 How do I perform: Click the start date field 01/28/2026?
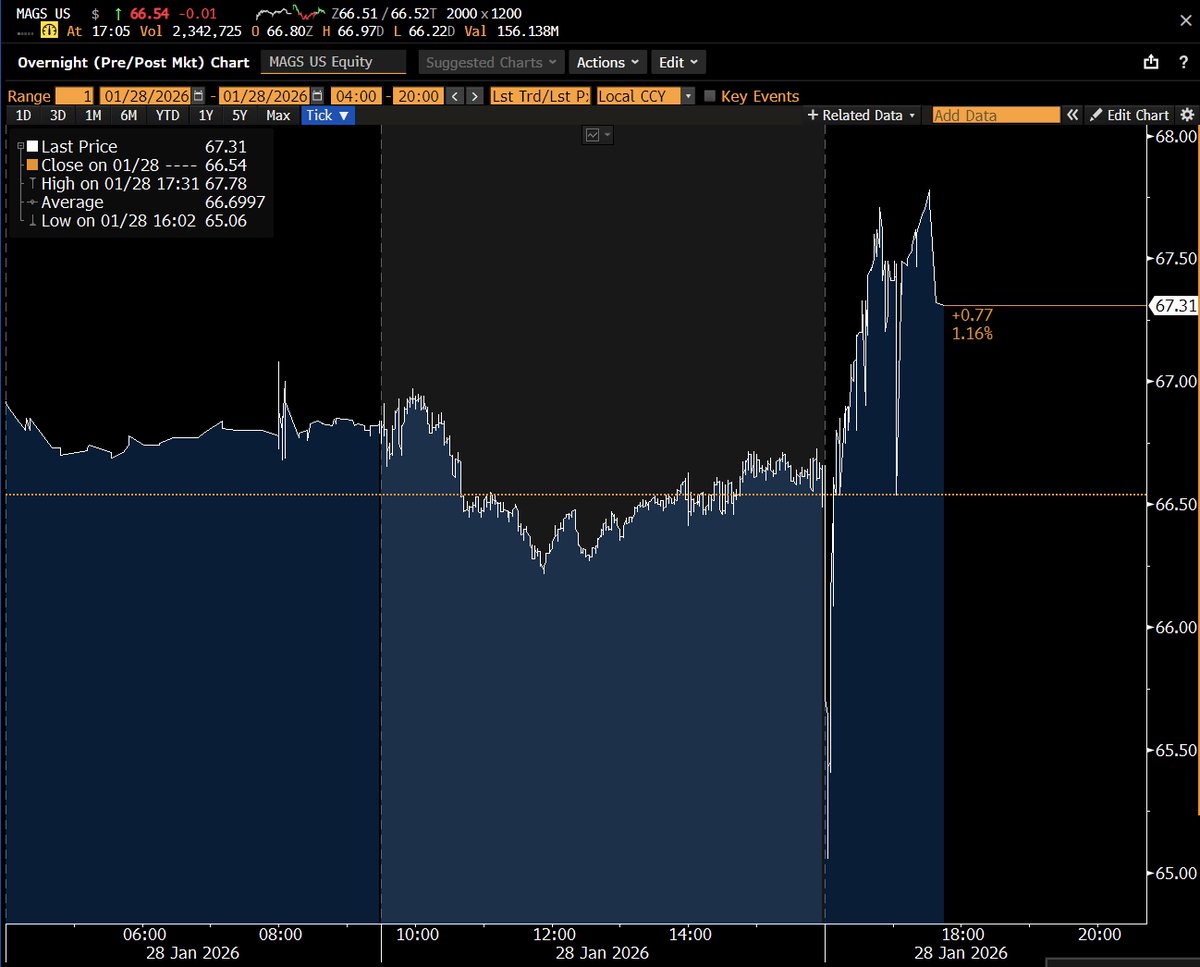[146, 96]
